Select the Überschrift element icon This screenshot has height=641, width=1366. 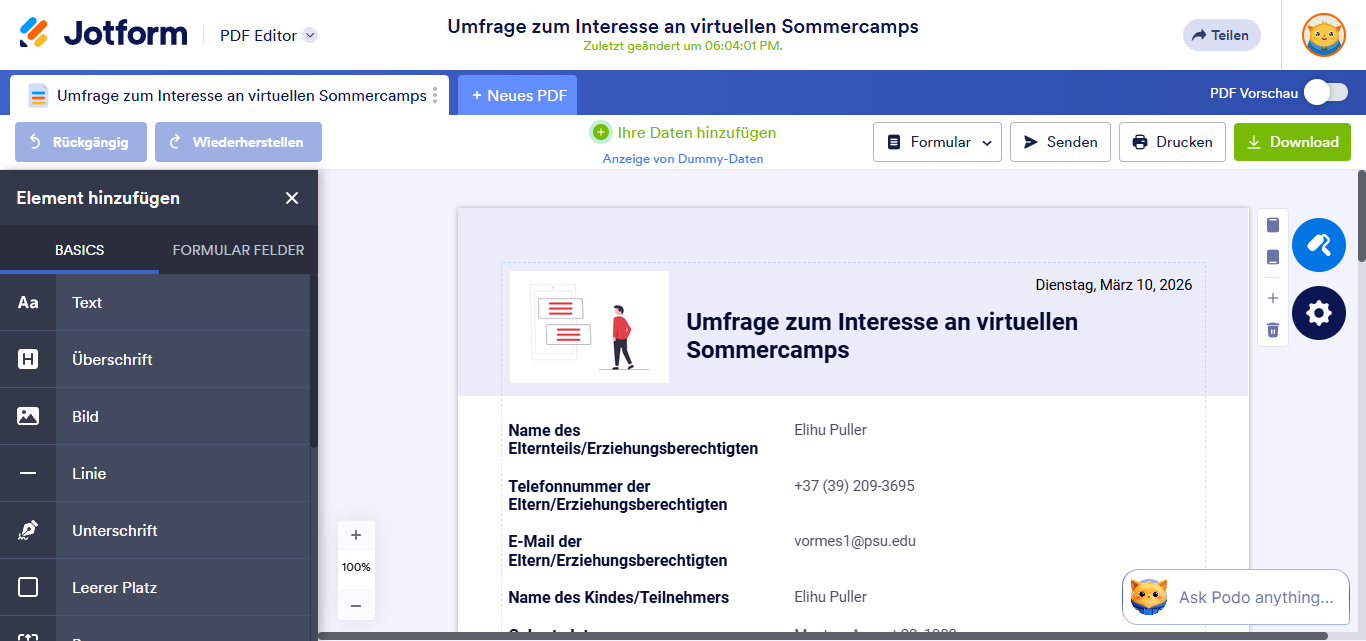point(27,359)
